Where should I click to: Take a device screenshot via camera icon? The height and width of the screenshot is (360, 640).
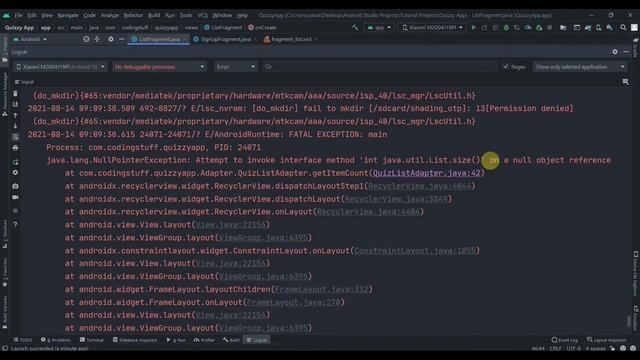point(16,186)
